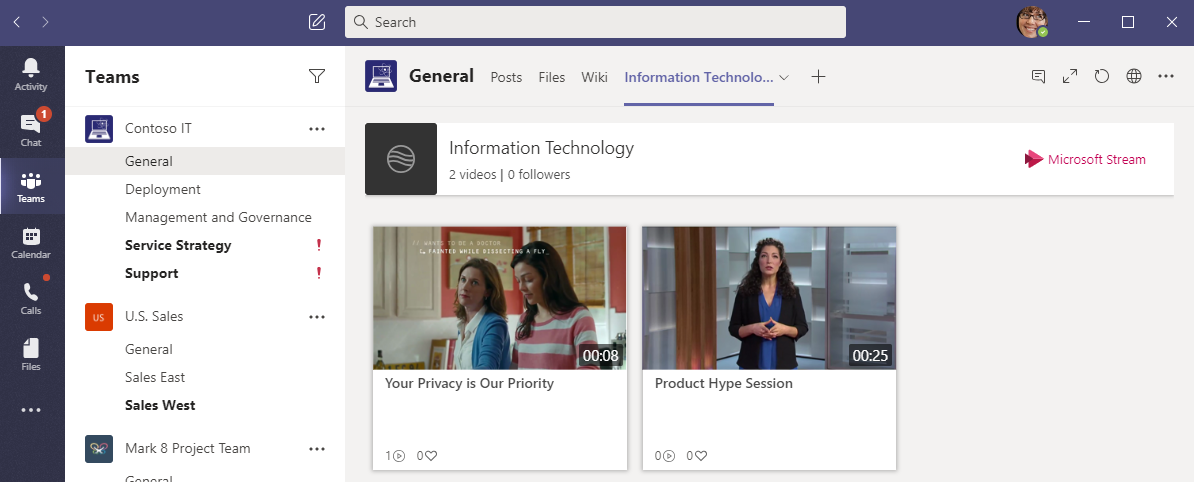Open the tab's website via globe icon
The image size is (1194, 482).
1134,76
